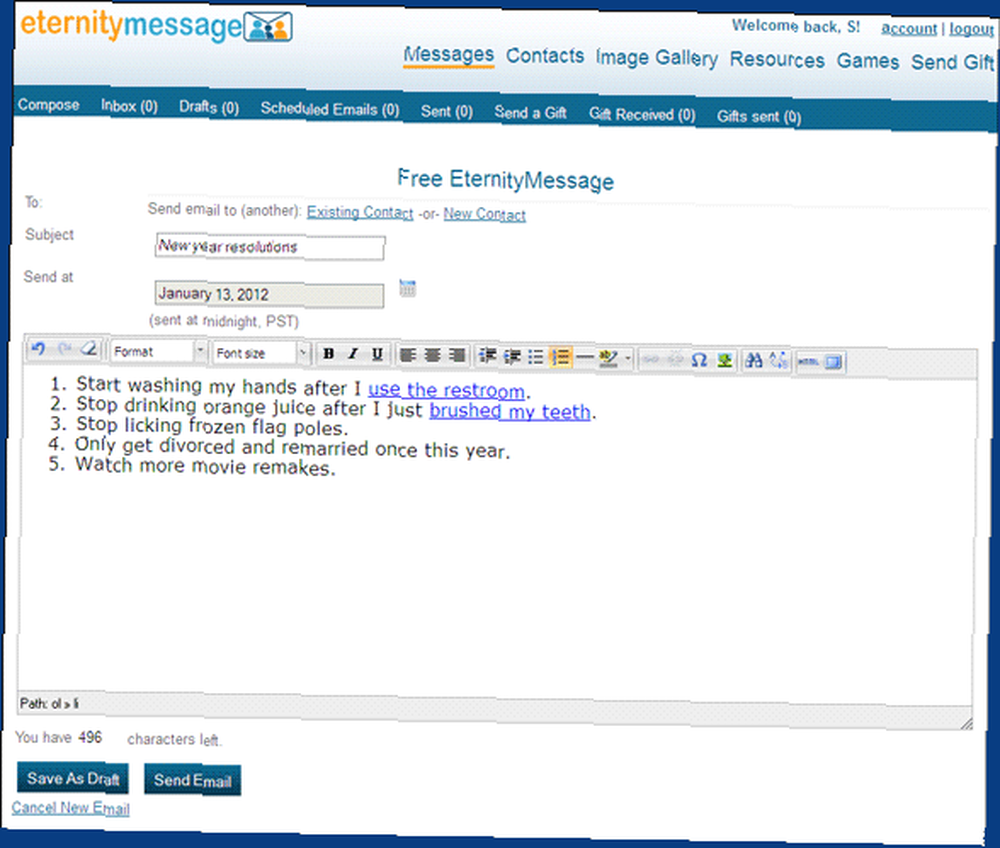Click Send Email button
Image resolution: width=1000 pixels, height=848 pixels.
click(193, 780)
